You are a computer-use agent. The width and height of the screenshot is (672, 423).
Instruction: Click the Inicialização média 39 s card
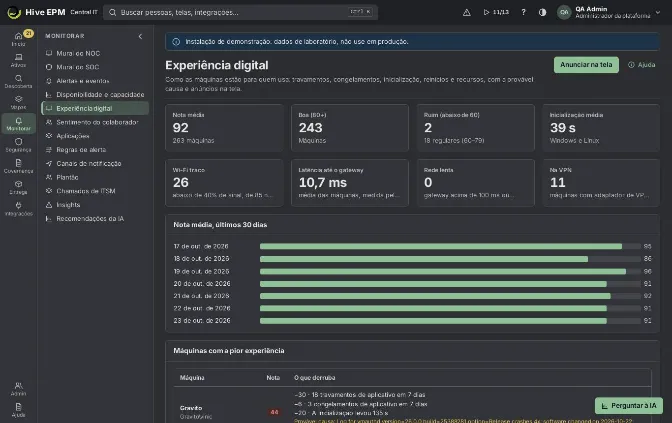(x=601, y=128)
